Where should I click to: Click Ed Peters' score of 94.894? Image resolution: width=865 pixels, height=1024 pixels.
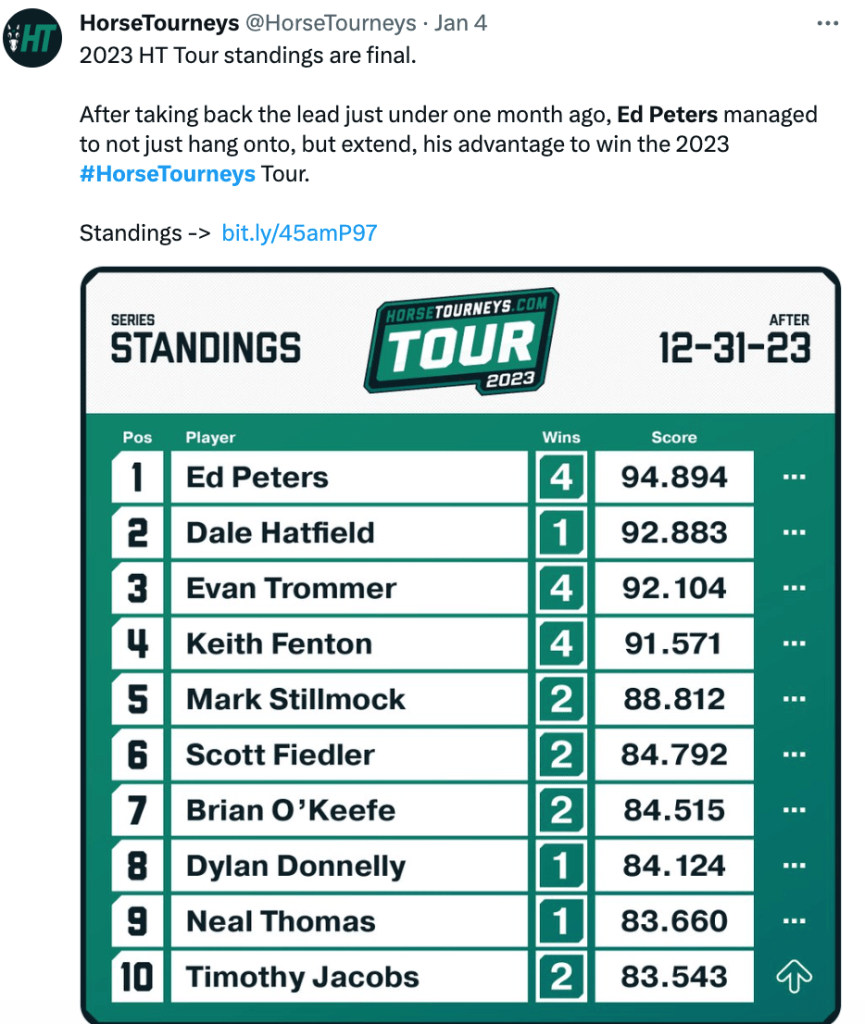(x=673, y=477)
